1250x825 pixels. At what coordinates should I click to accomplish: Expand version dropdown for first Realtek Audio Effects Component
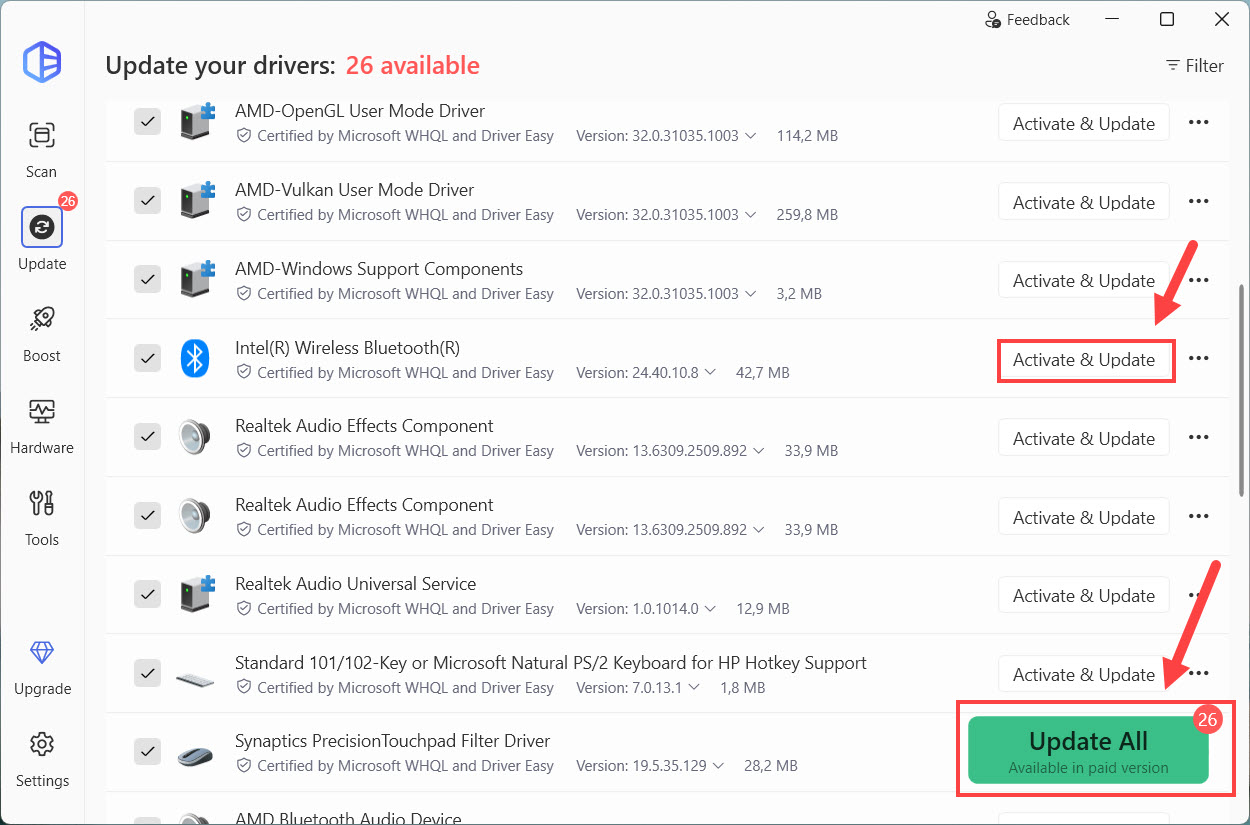pyautogui.click(x=759, y=451)
